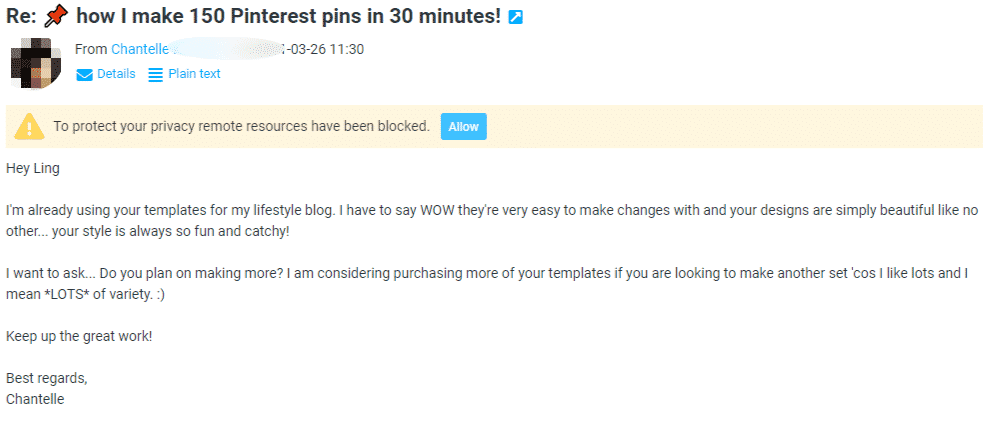Click the yellow warning triangle icon

click(29, 127)
